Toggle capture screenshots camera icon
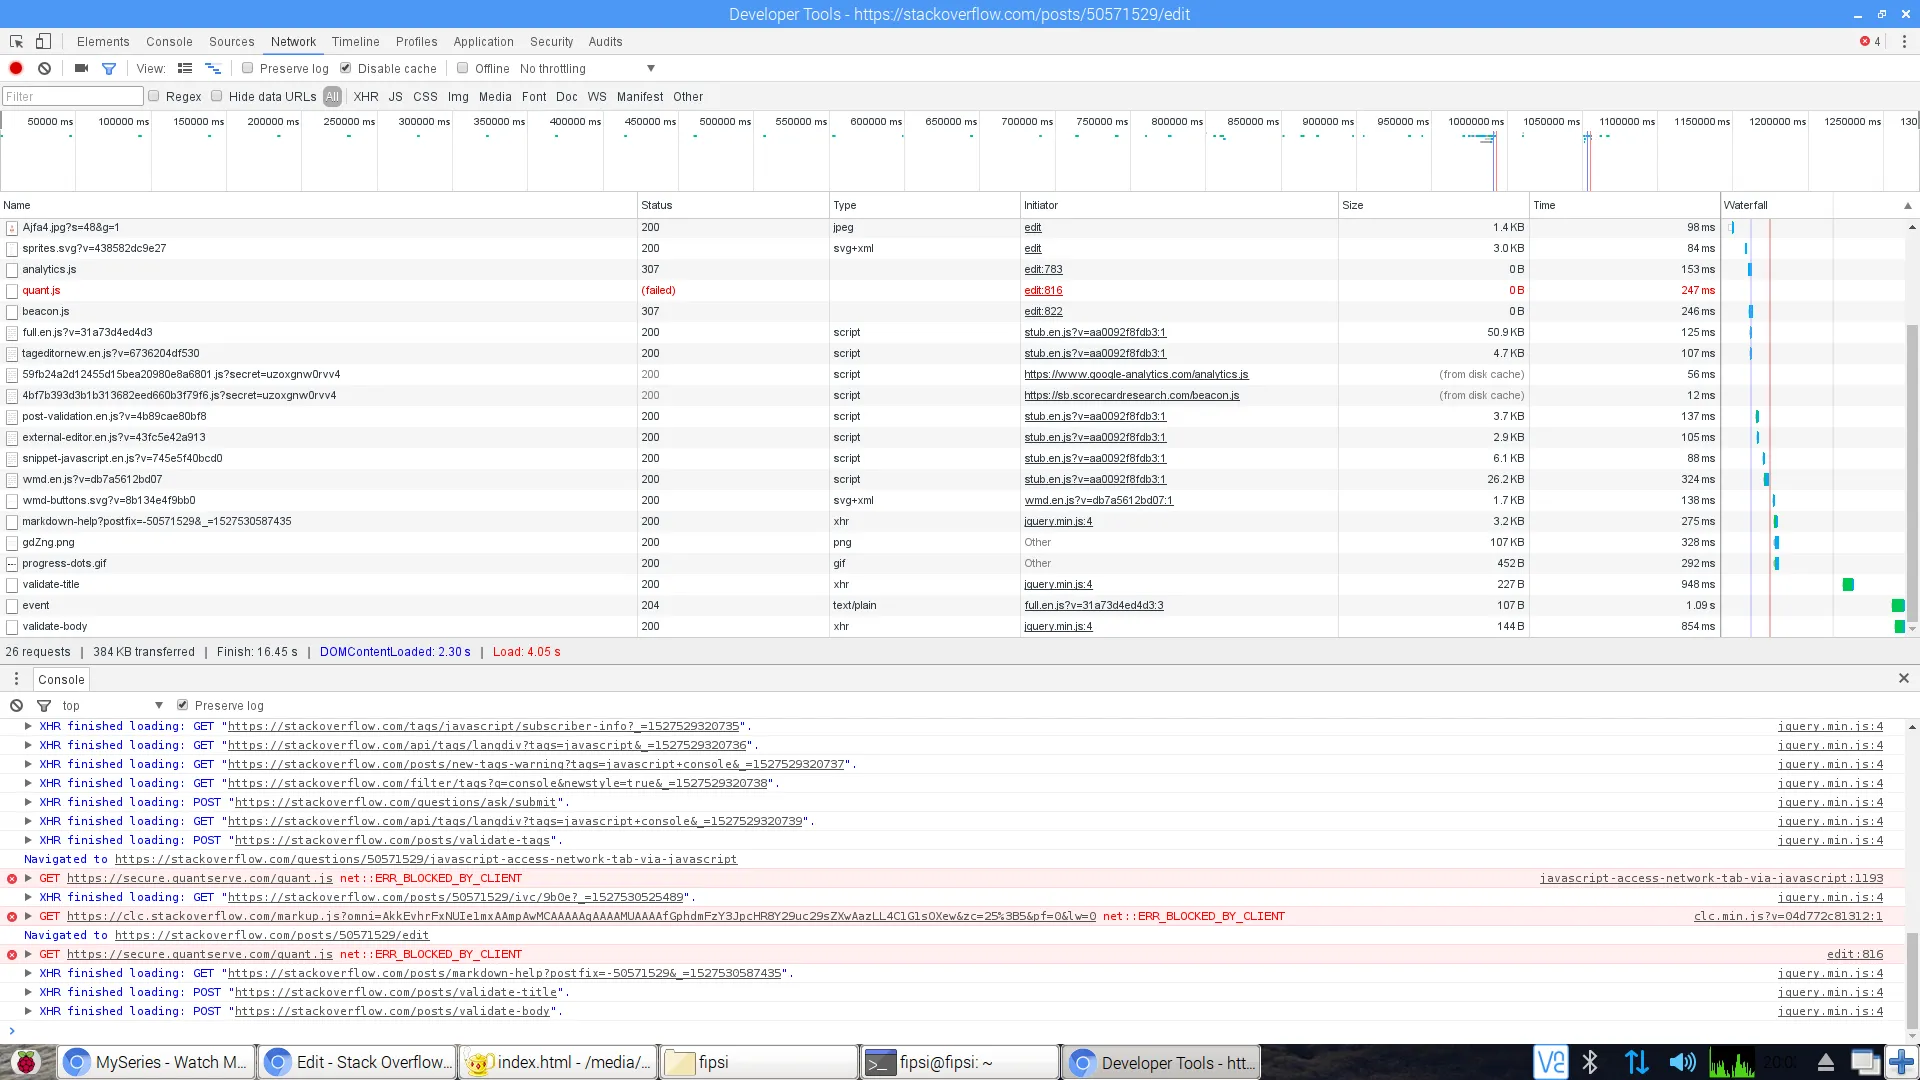Viewport: 1920px width, 1080px height. tap(81, 68)
